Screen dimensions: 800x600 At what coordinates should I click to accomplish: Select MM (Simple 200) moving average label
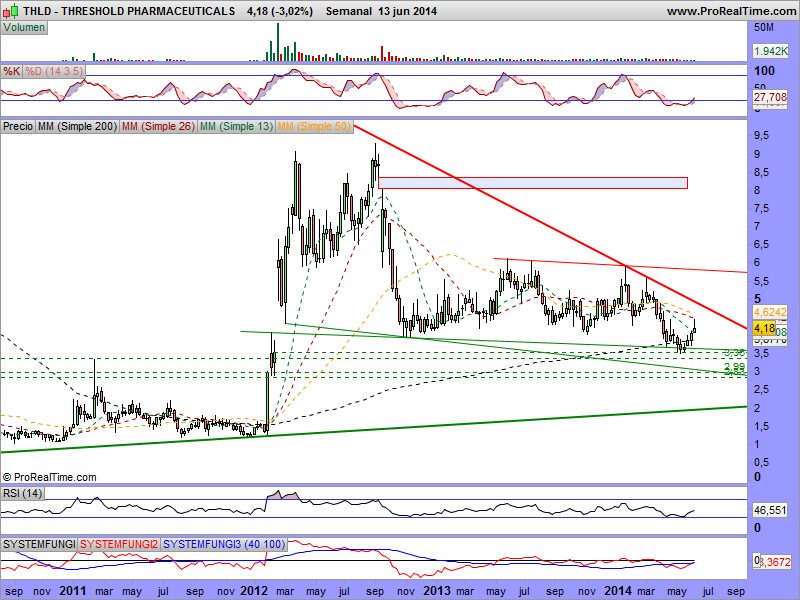click(78, 126)
